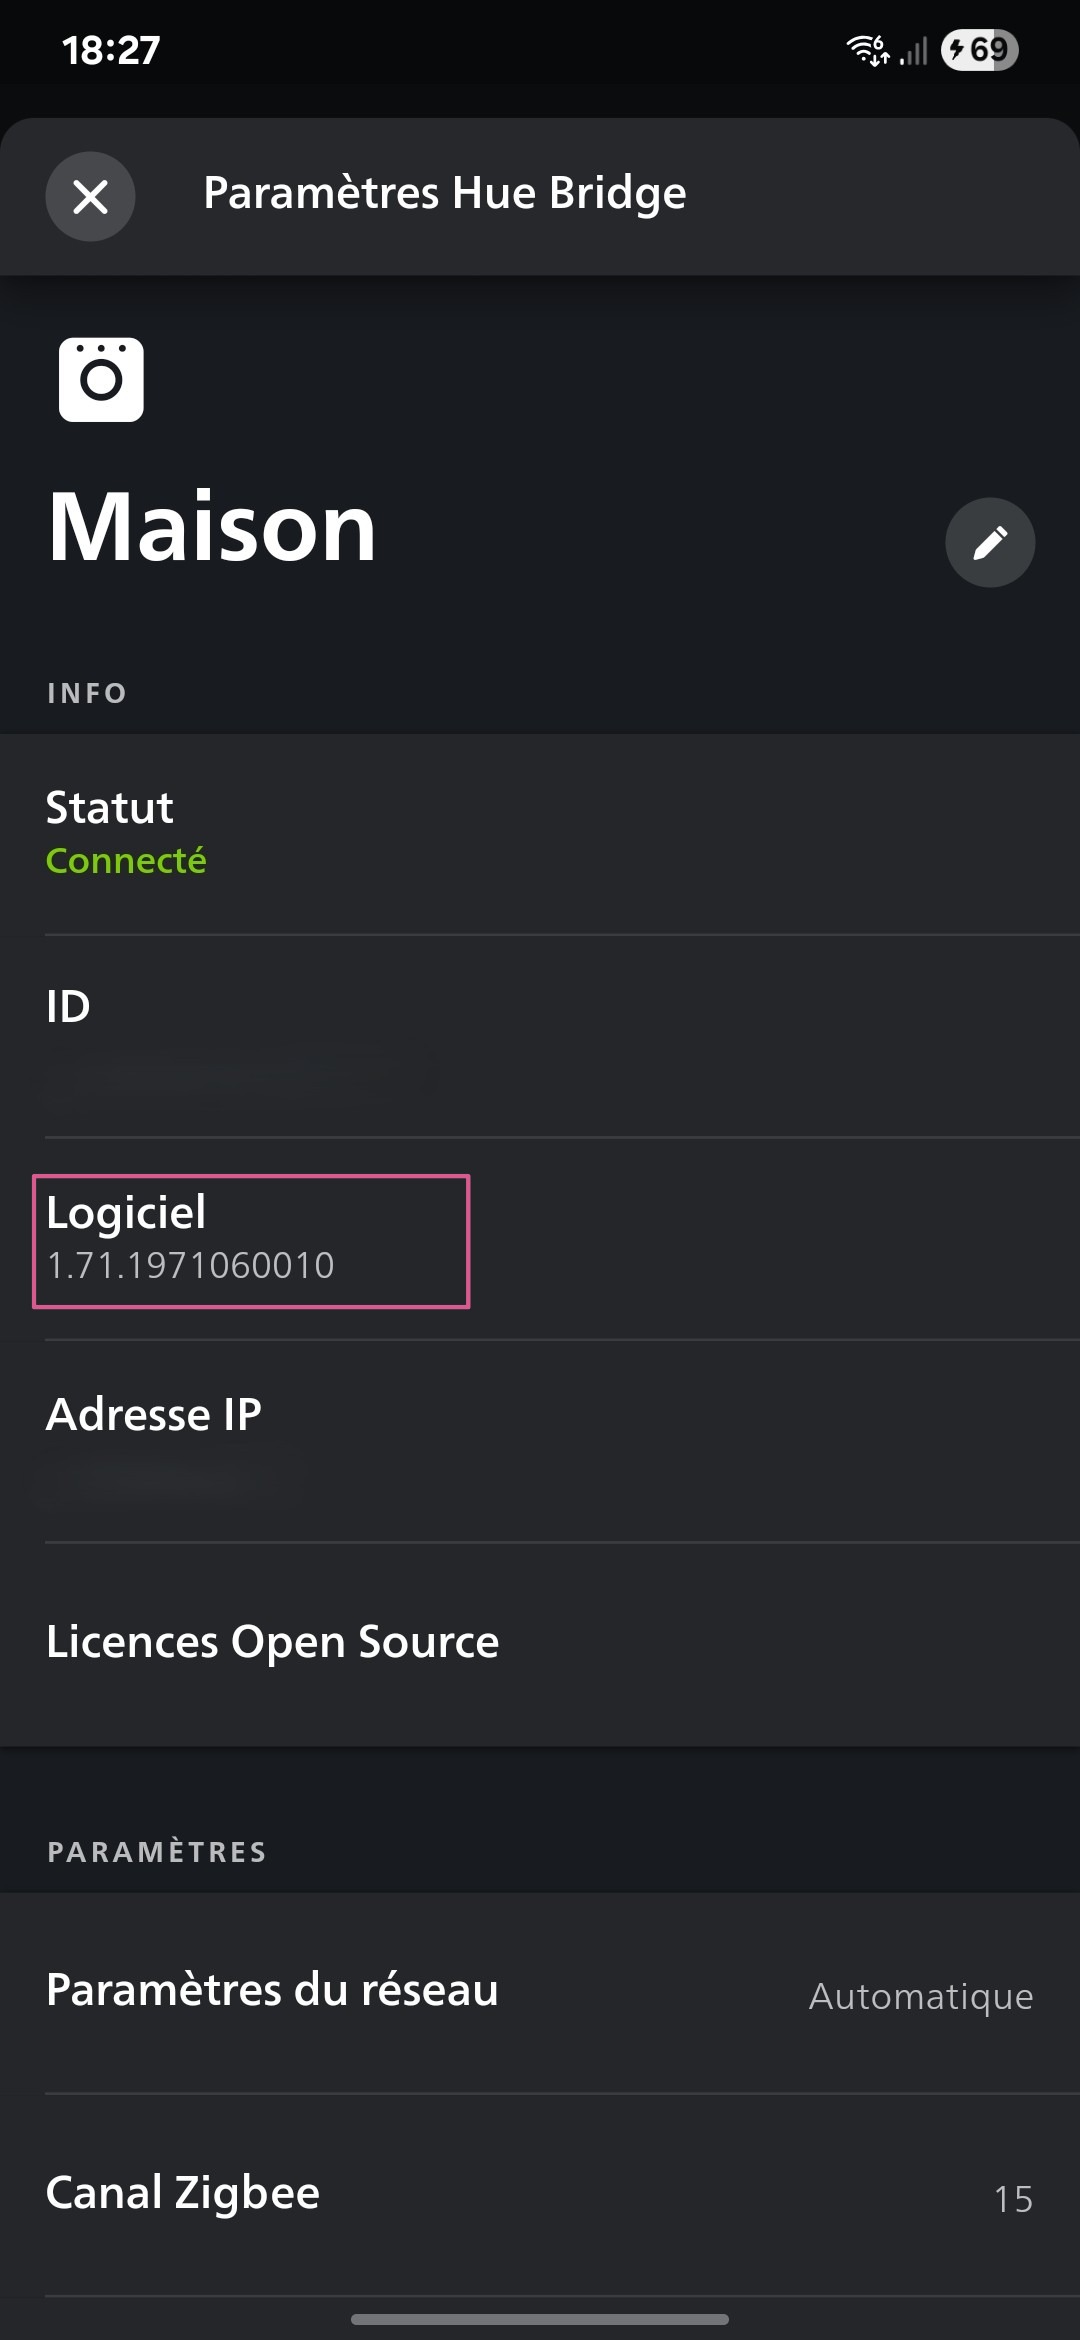
Task: Open Licences Open Source
Action: (540, 1643)
